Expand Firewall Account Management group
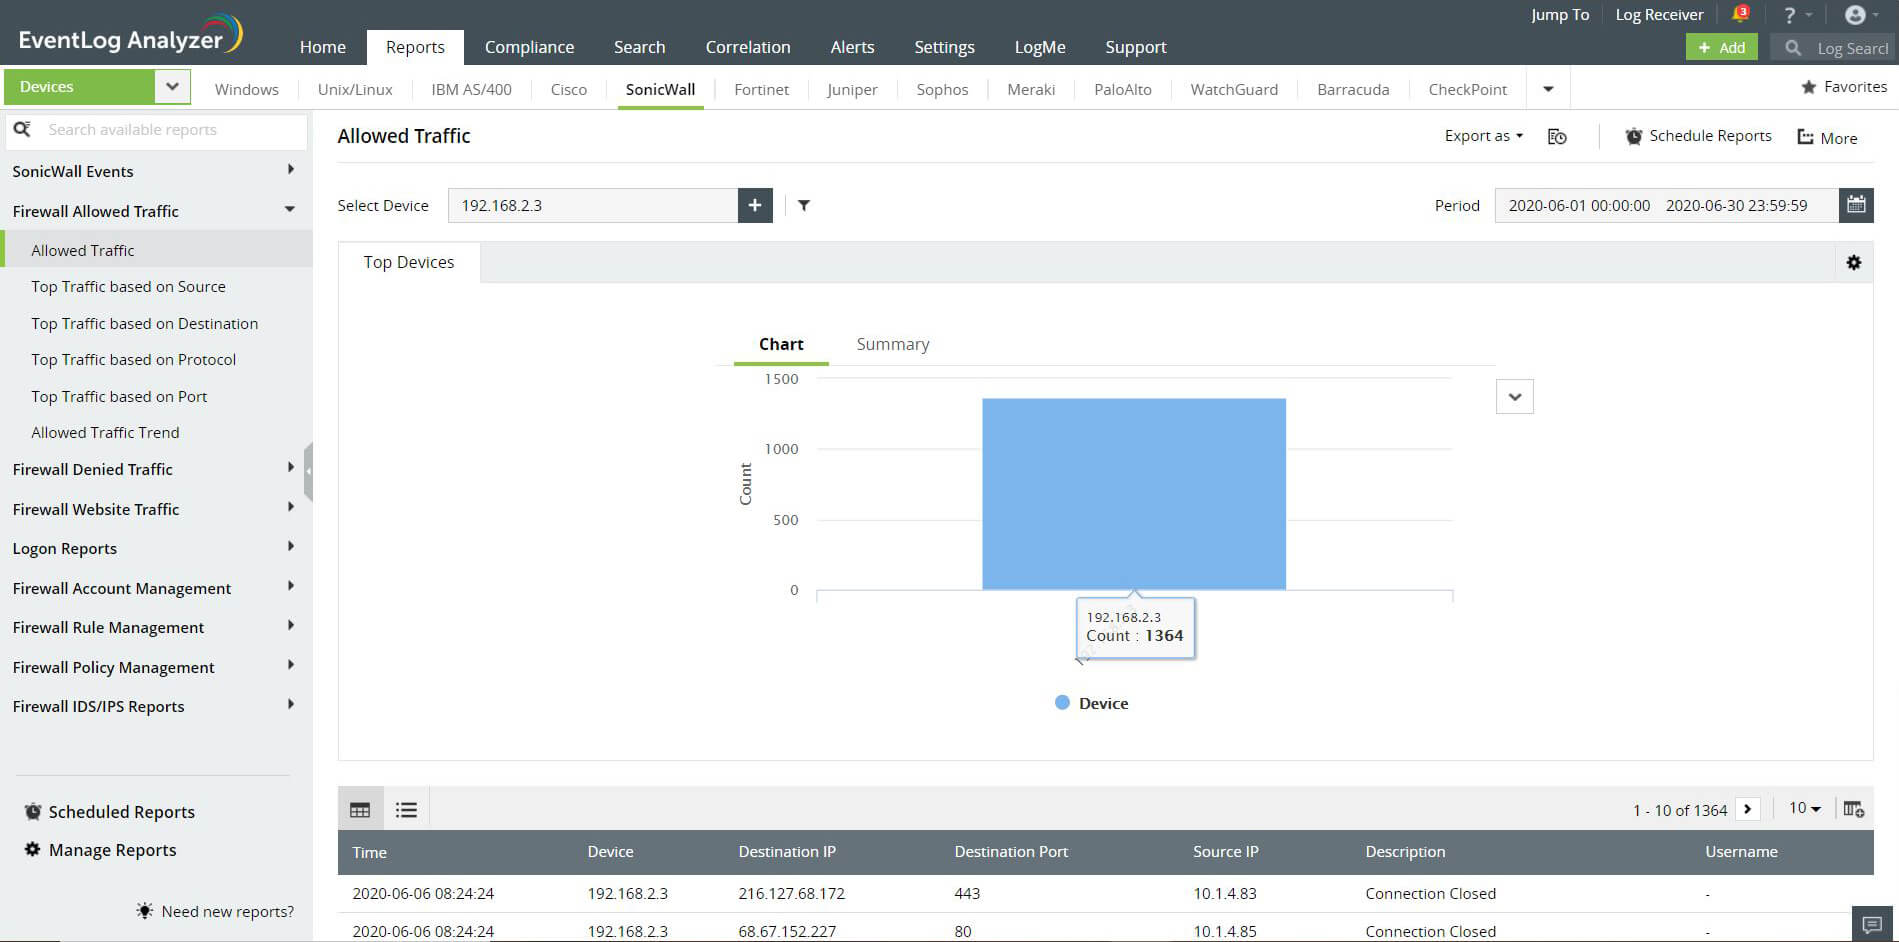The image size is (1899, 942). 290,586
